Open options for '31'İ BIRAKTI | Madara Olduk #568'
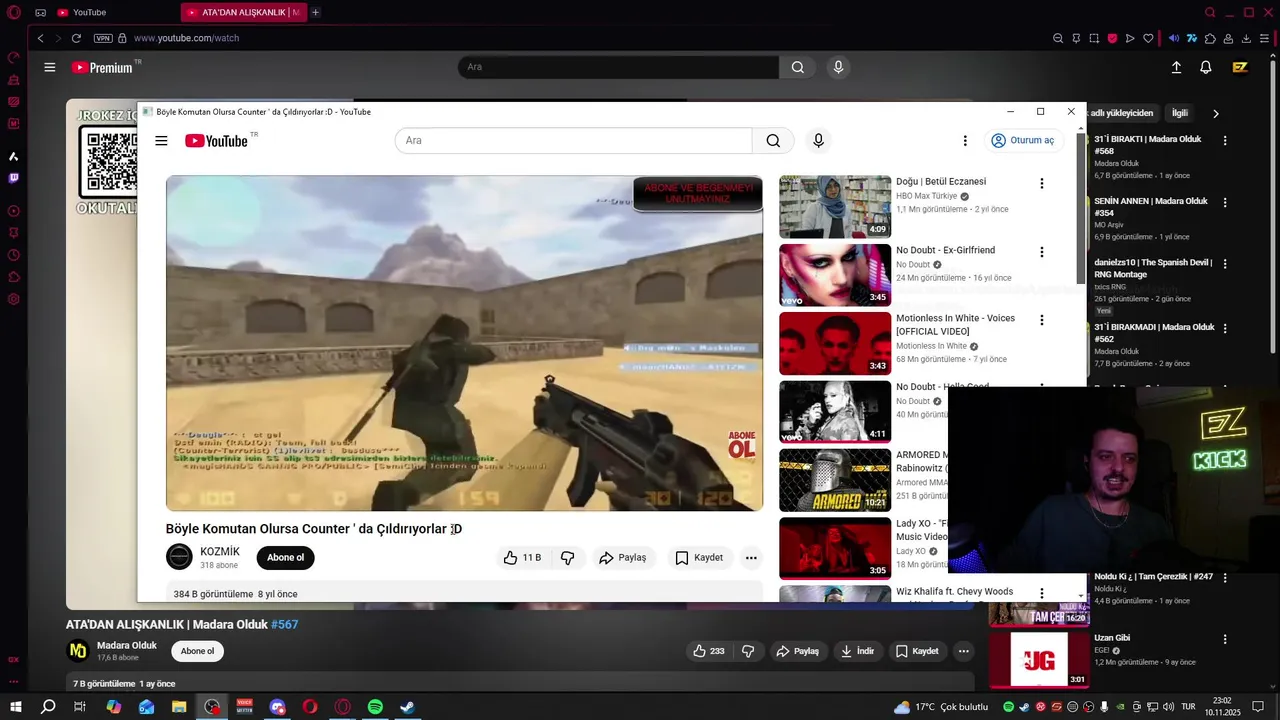The width and height of the screenshot is (1280, 720). [x=1226, y=141]
